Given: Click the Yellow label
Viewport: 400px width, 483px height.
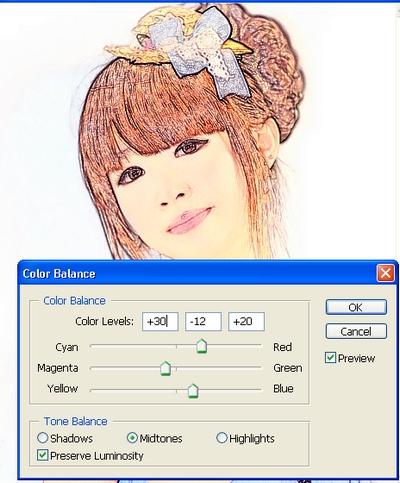Looking at the screenshot, I should [62, 389].
